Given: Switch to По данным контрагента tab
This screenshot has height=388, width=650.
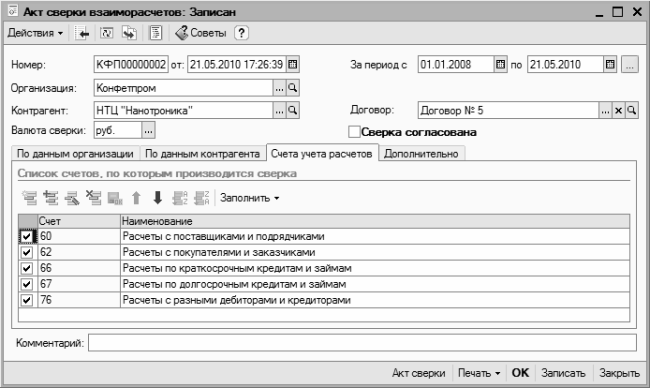Looking at the screenshot, I should [x=202, y=154].
